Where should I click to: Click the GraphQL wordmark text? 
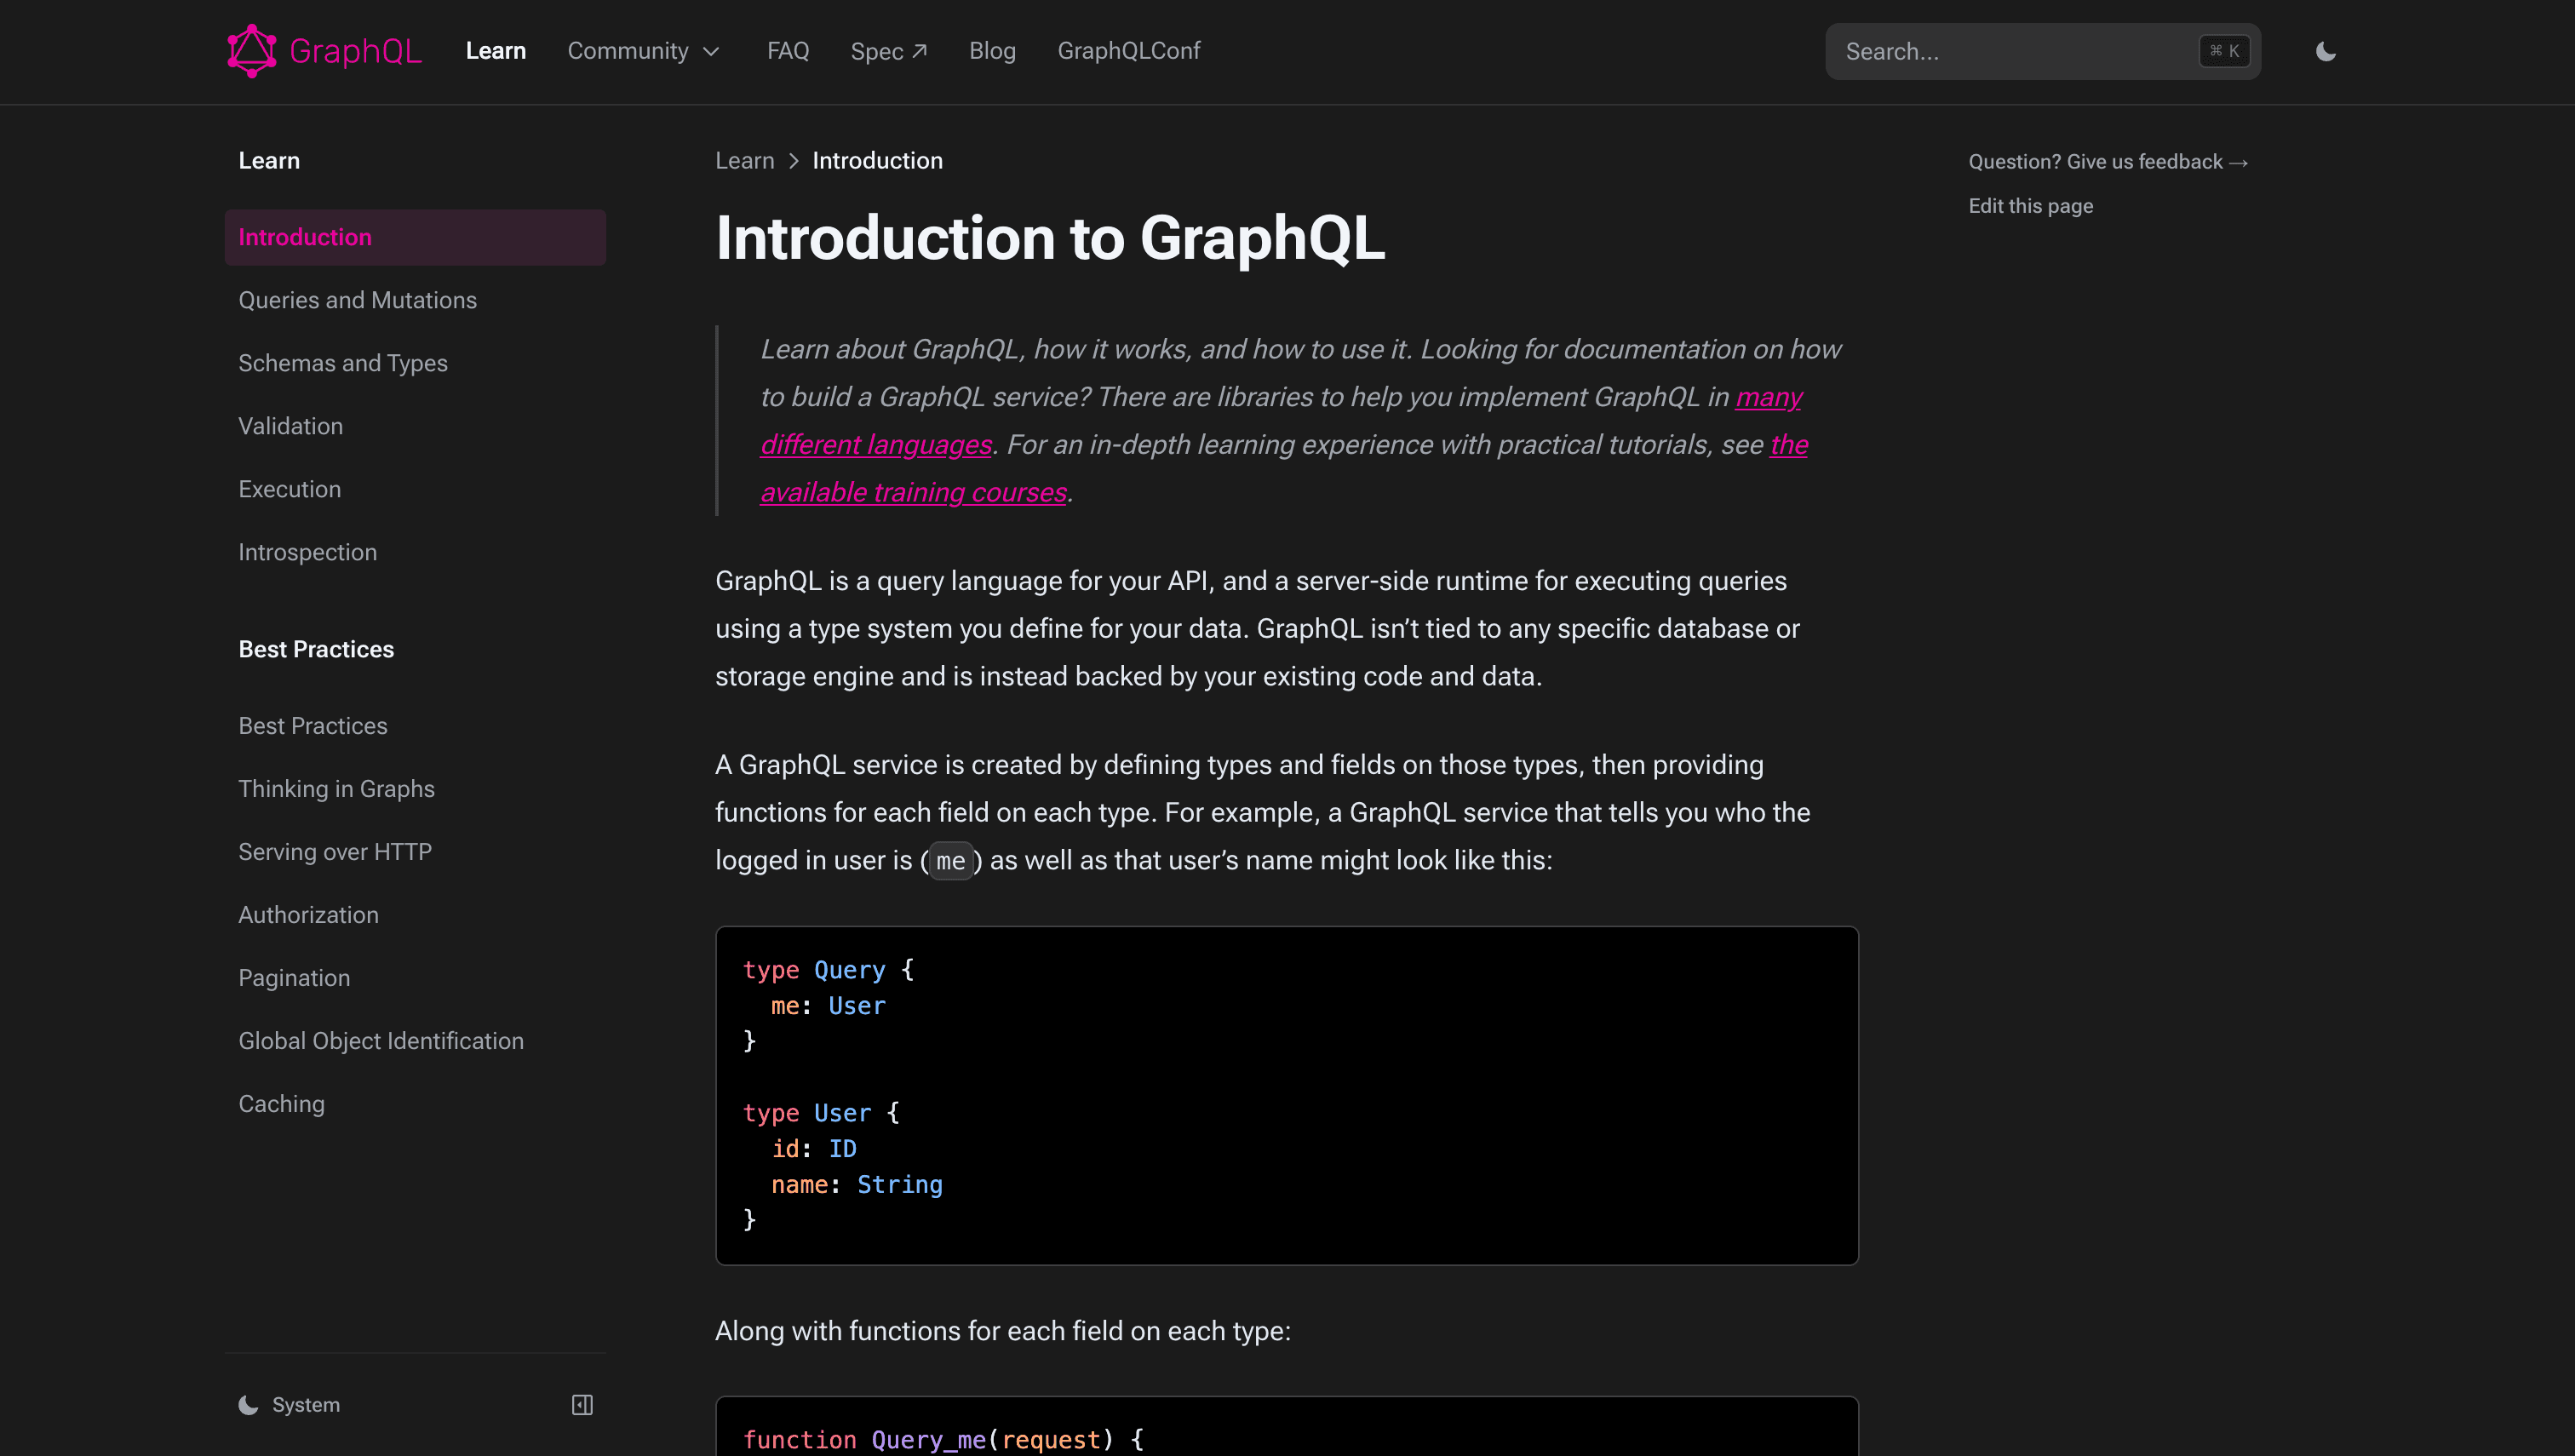click(x=355, y=51)
